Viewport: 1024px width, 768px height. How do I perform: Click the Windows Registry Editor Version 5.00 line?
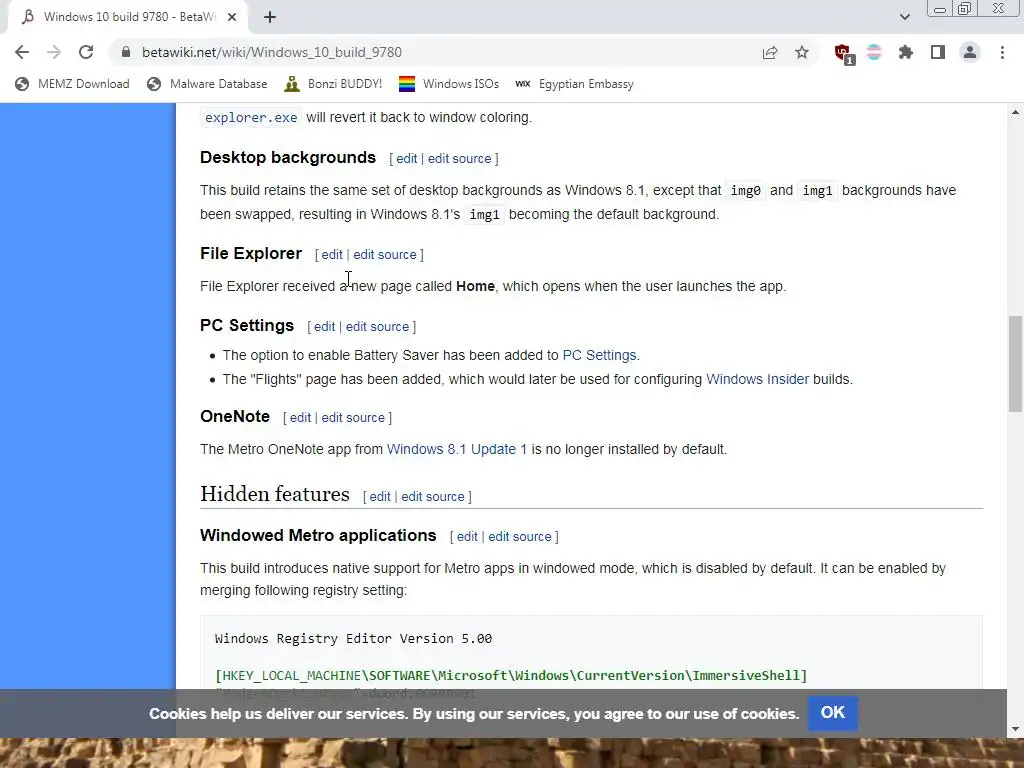coord(353,639)
